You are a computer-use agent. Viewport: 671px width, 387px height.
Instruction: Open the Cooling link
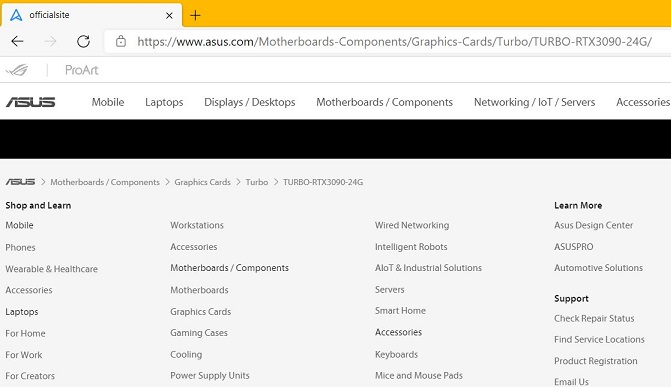click(186, 354)
